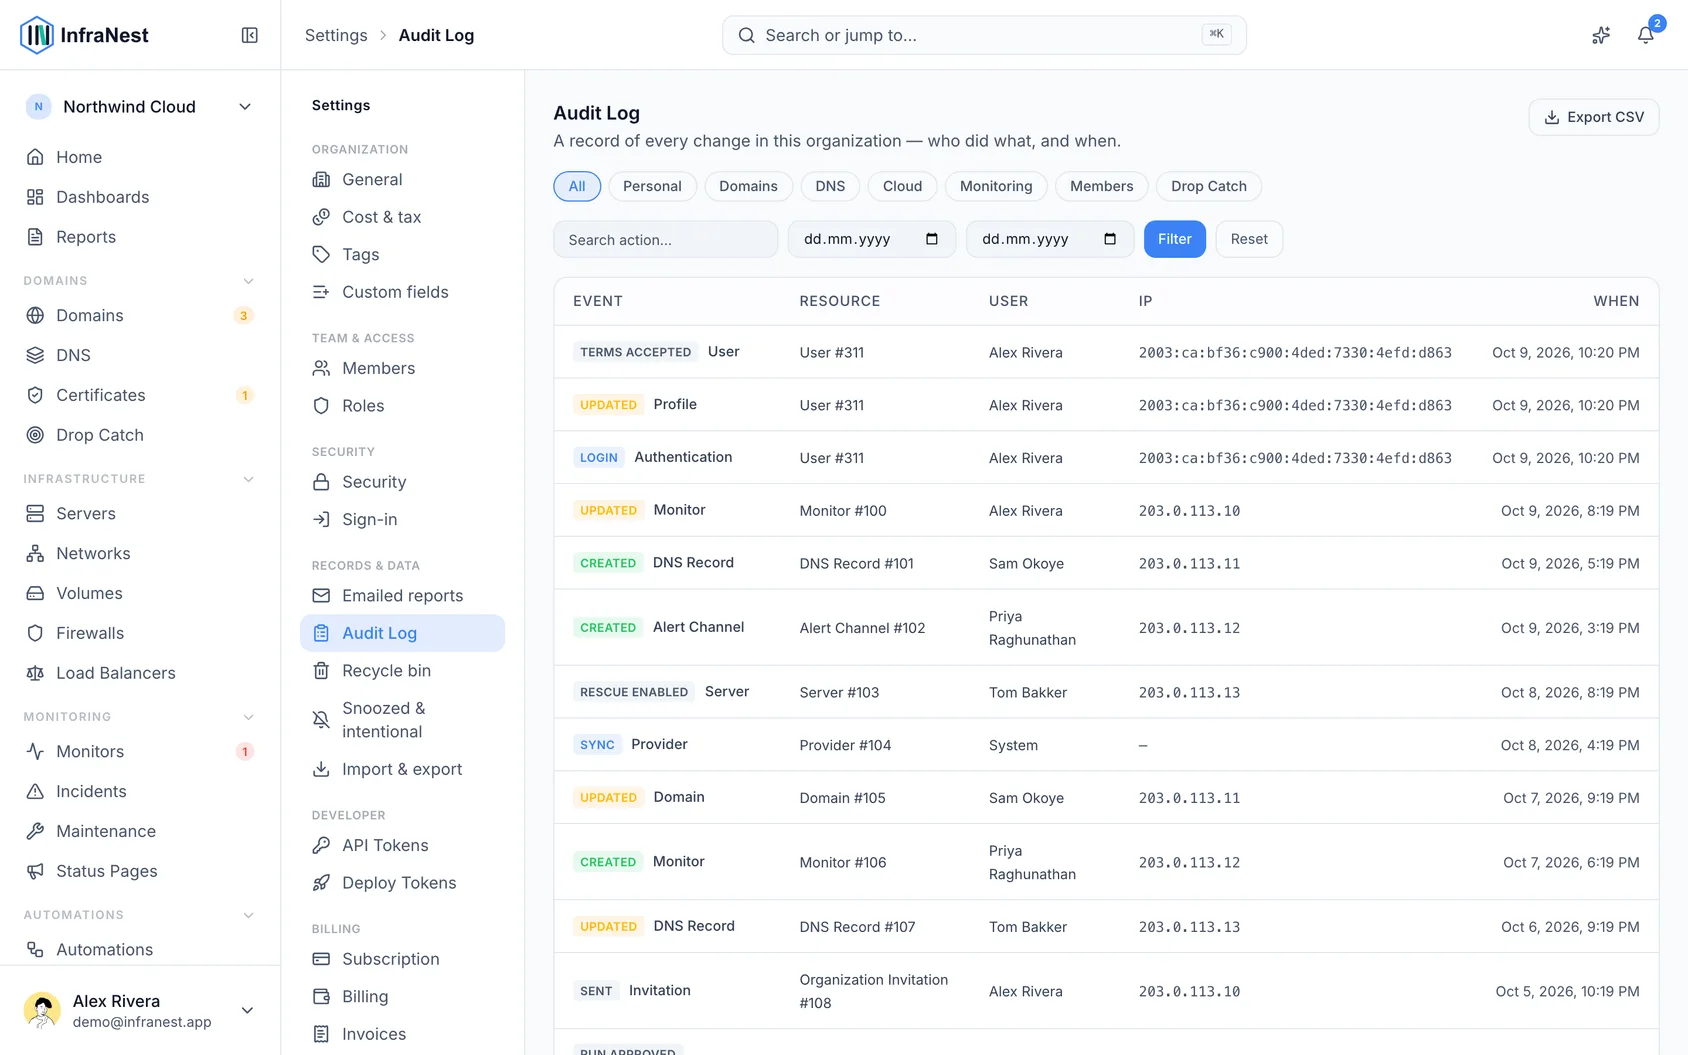Filter log by Monitoring tab
Image resolution: width=1688 pixels, height=1055 pixels.
pyautogui.click(x=996, y=186)
